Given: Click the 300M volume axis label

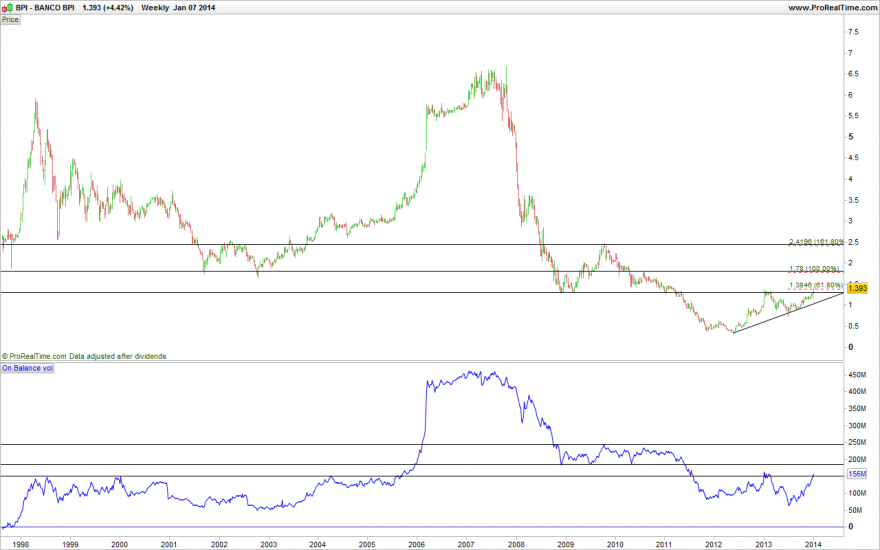Looking at the screenshot, I should 857,425.
